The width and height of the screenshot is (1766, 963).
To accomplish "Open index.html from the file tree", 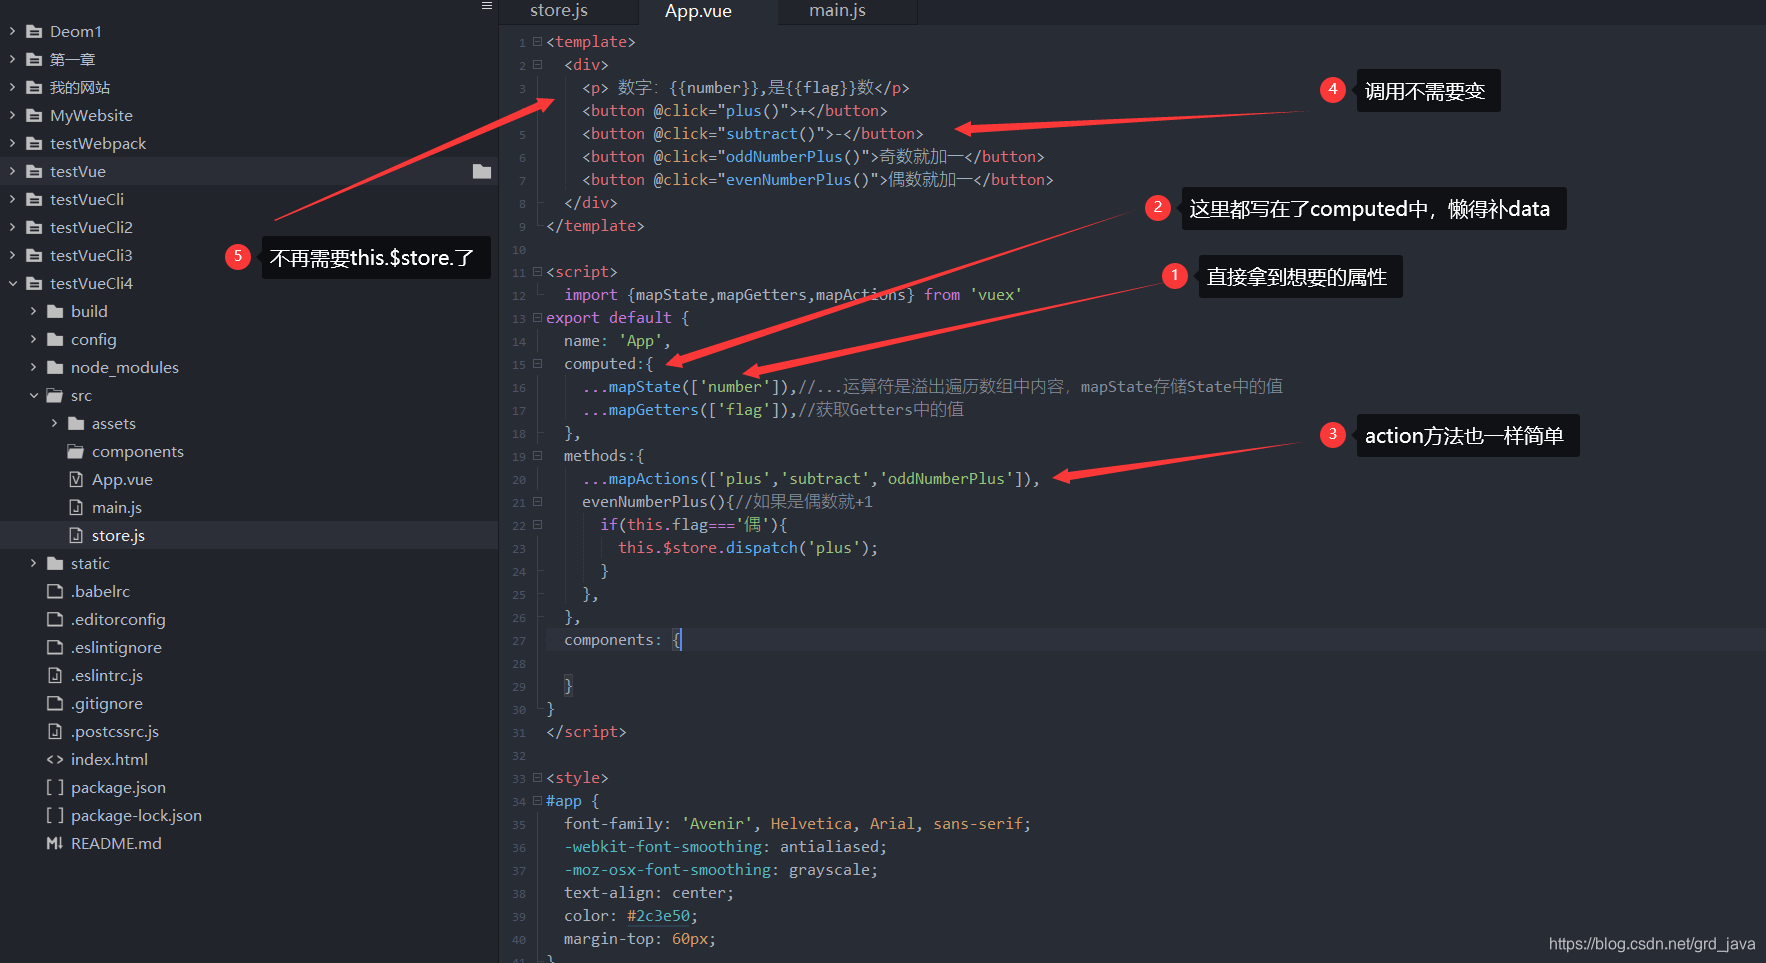I will (x=109, y=760).
